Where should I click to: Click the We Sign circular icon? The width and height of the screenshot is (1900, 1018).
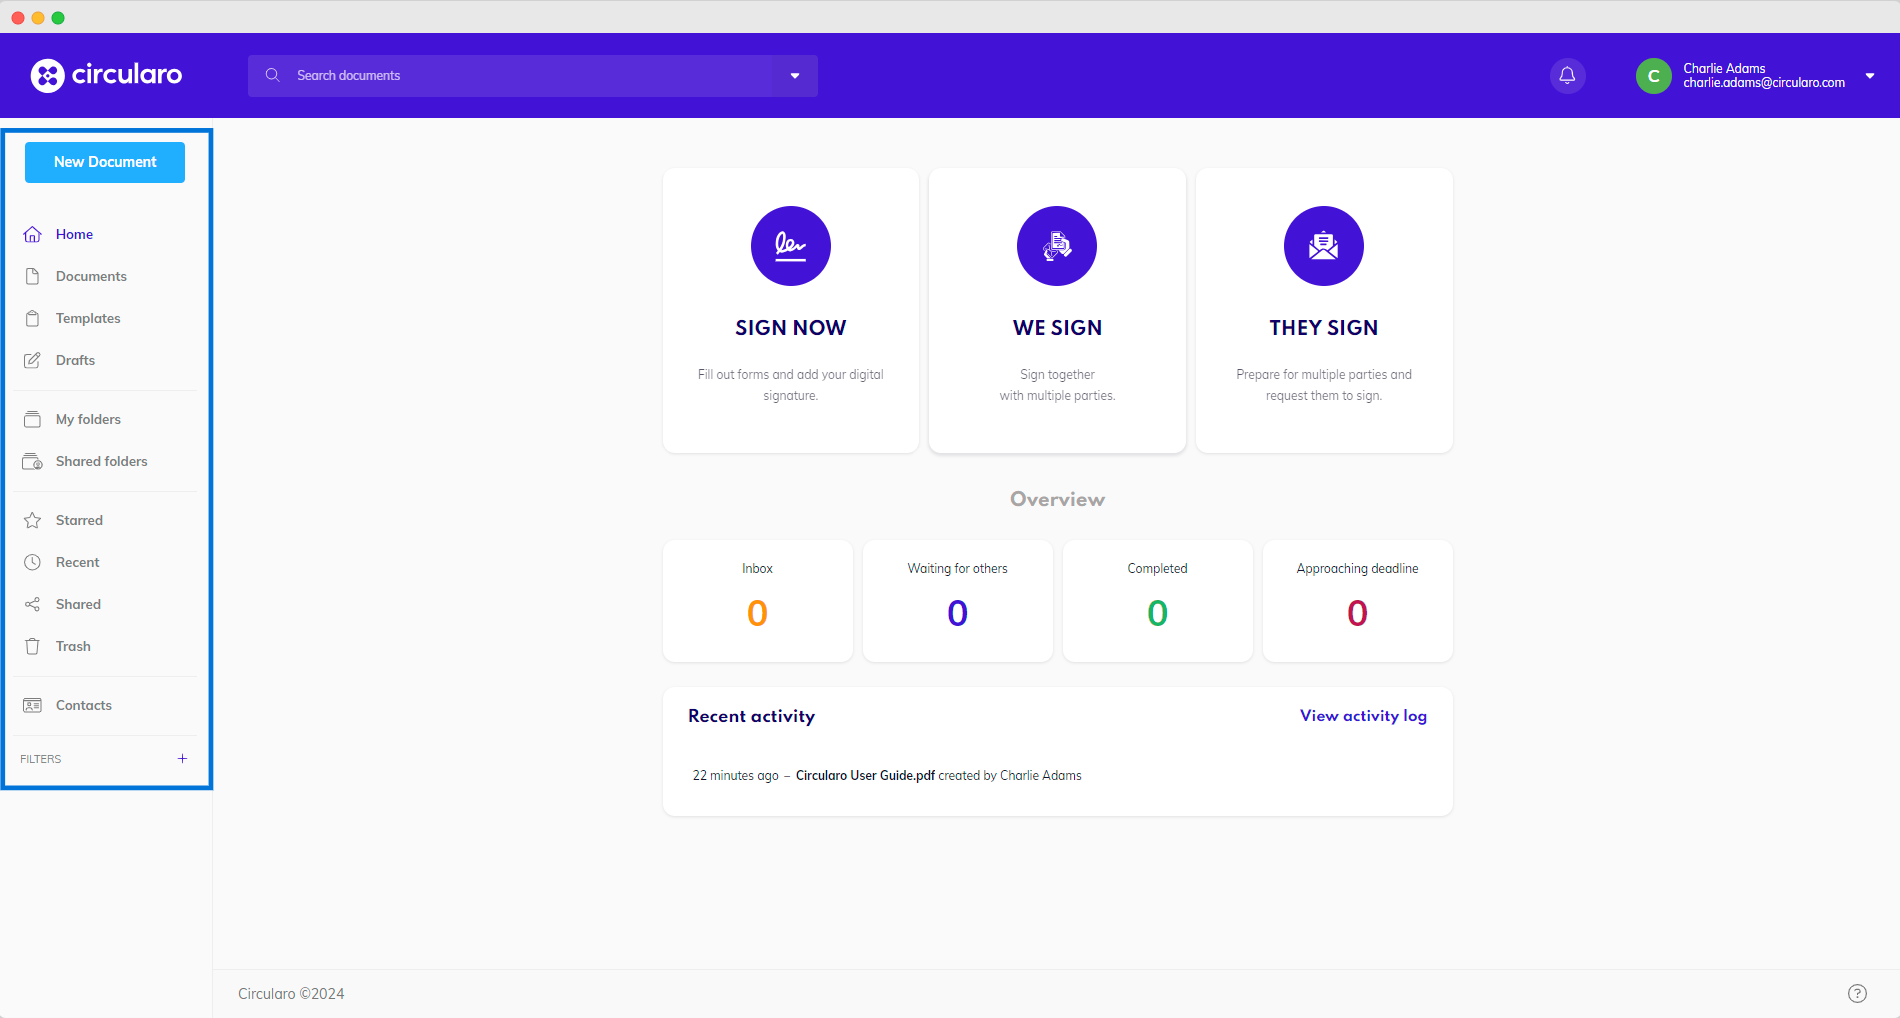click(1057, 246)
